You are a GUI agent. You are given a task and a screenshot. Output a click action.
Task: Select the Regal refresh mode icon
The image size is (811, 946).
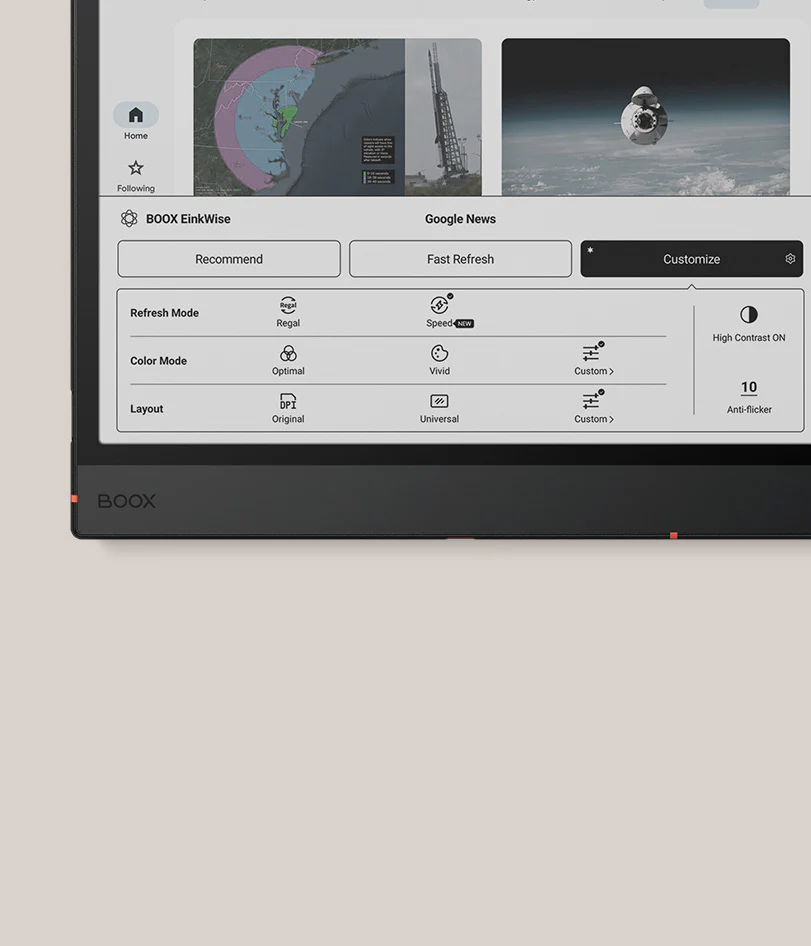tap(288, 306)
